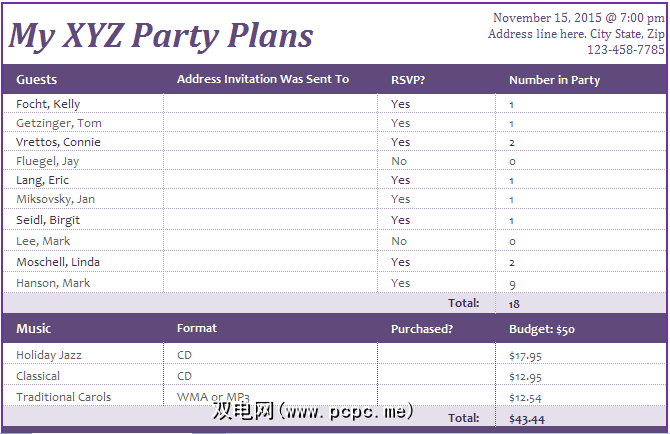The height and width of the screenshot is (434, 670).
Task: Click the "My XYZ Party Plans" title
Action: [x=161, y=35]
